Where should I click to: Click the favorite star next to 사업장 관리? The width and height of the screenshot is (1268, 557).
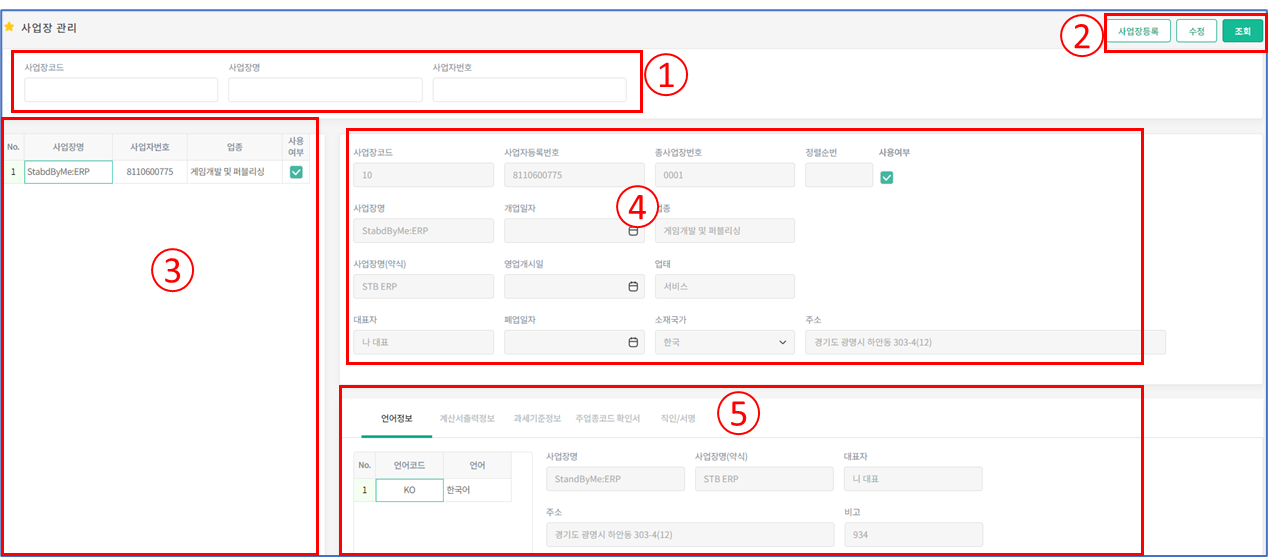[10, 27]
